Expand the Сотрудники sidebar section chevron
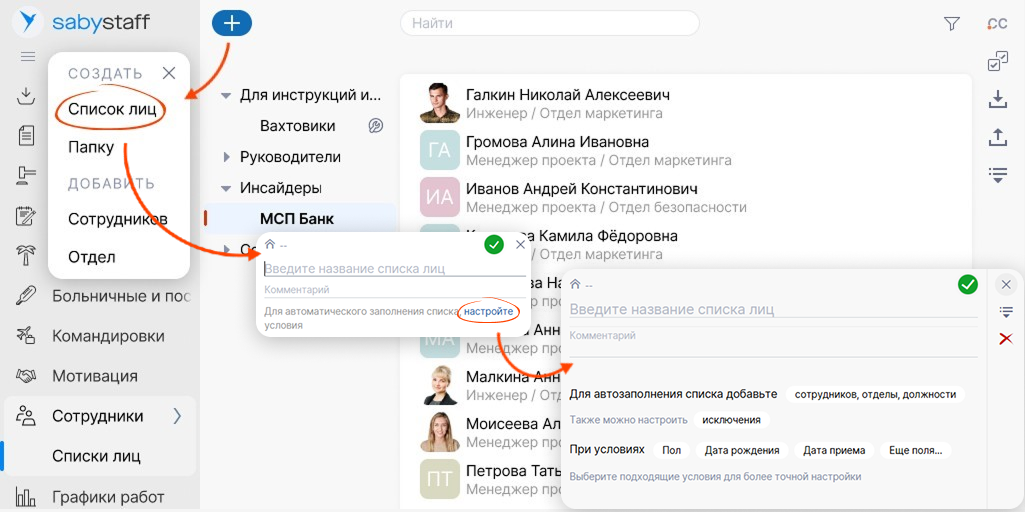The image size is (1025, 512). click(177, 416)
